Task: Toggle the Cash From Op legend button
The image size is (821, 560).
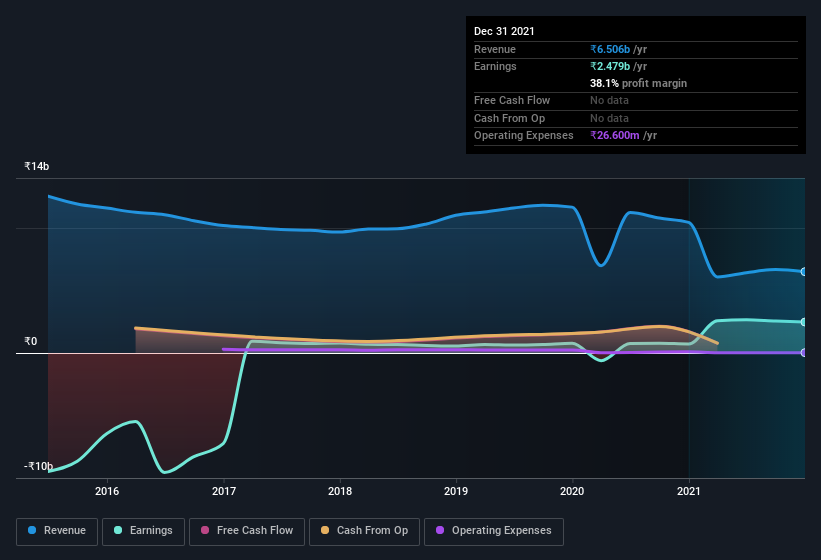Action: (x=364, y=531)
